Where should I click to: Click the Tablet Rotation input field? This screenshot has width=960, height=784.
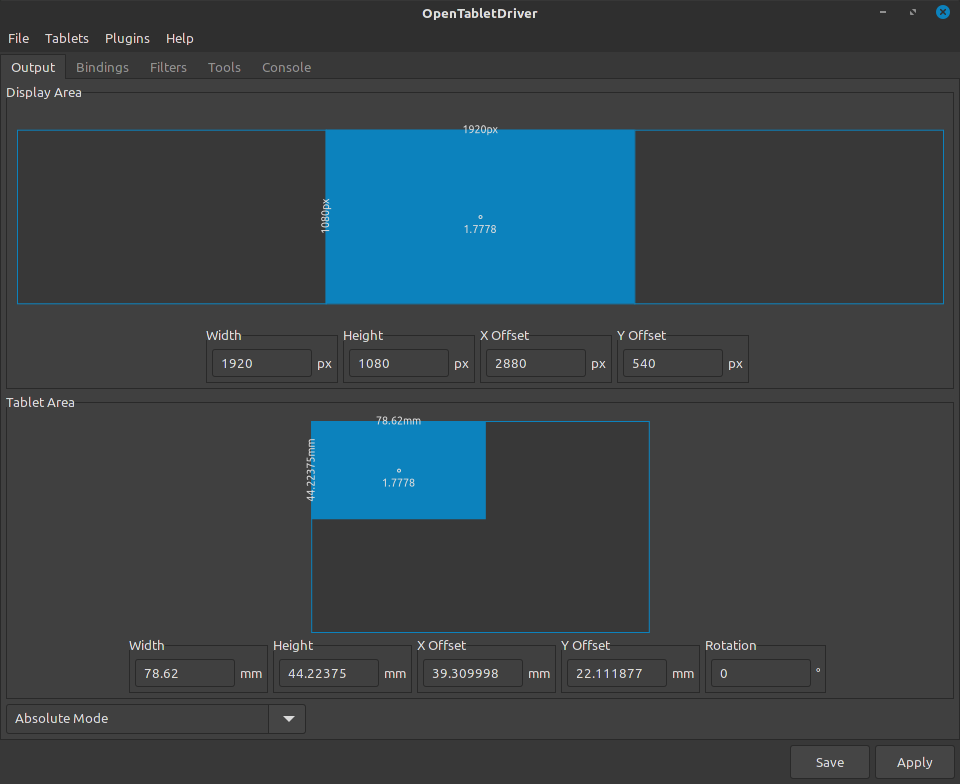pyautogui.click(x=761, y=673)
